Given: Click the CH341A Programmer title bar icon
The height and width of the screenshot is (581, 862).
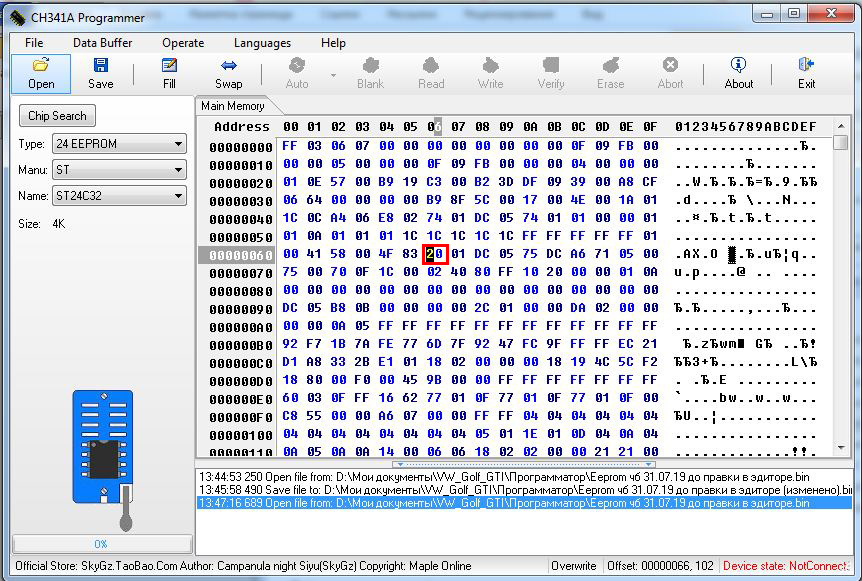Looking at the screenshot, I should click(x=17, y=18).
